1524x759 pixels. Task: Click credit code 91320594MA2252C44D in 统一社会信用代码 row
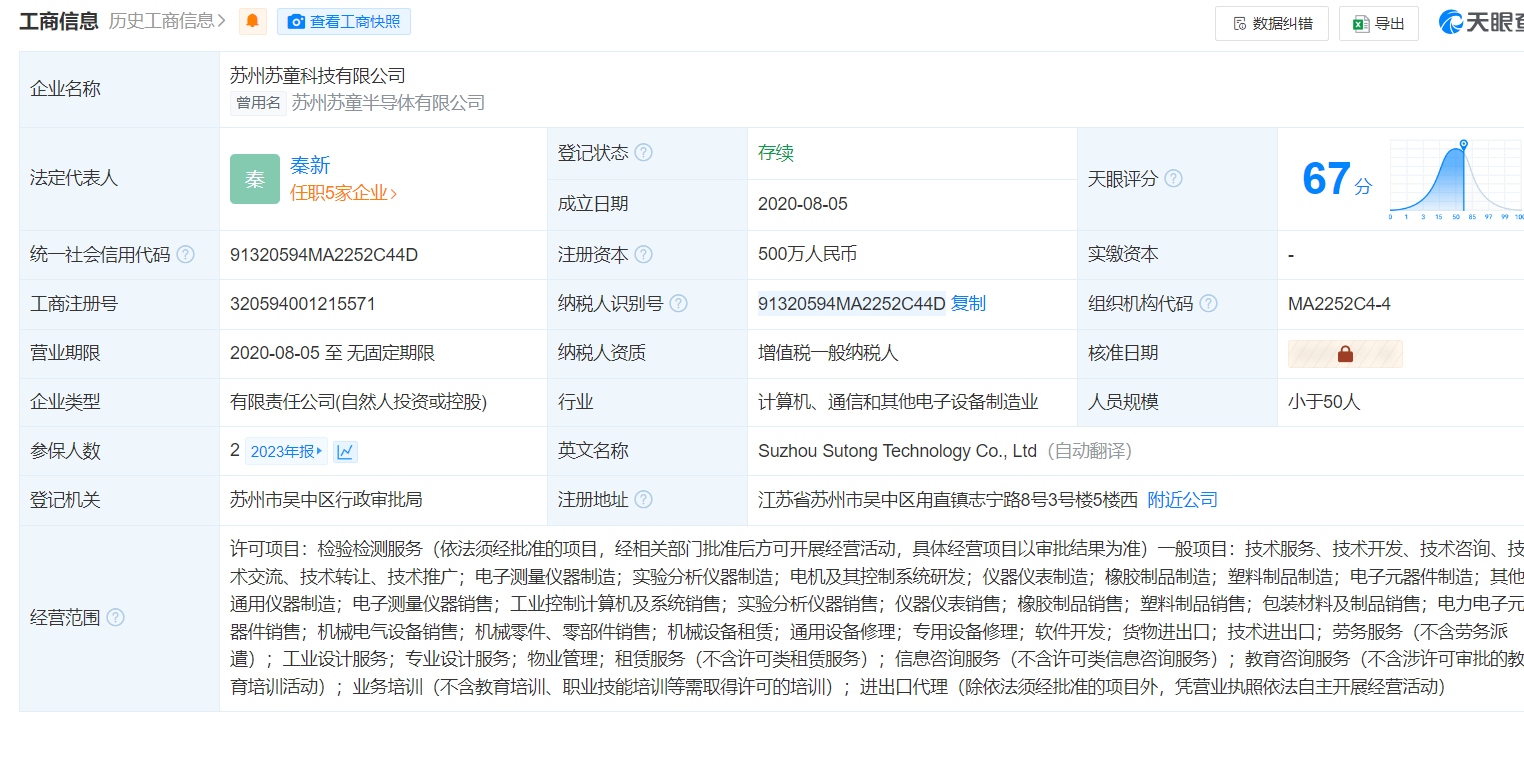click(x=324, y=255)
